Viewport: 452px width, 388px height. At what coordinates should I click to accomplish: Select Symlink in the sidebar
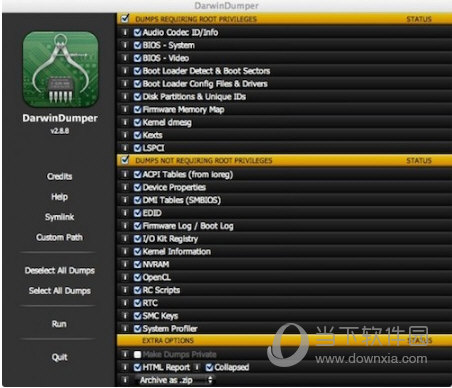tap(60, 217)
